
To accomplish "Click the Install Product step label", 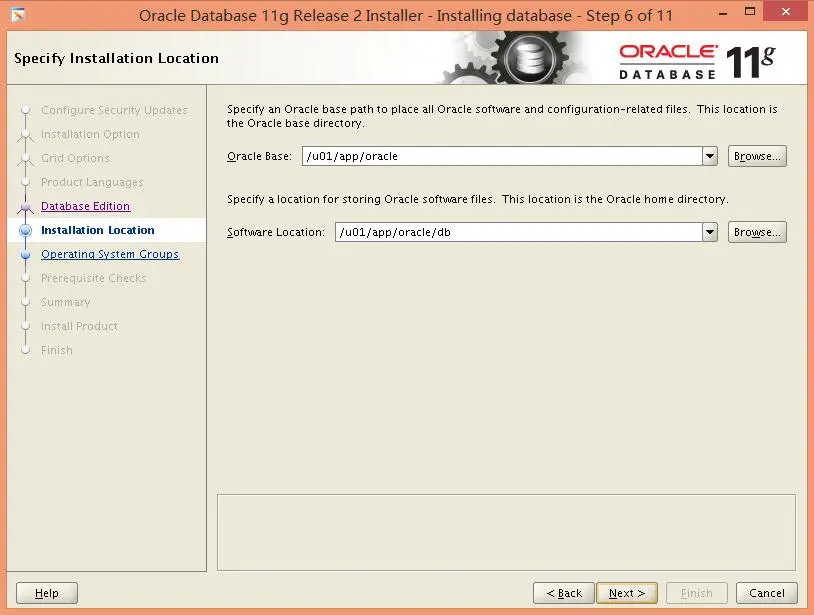I will click(x=79, y=326).
